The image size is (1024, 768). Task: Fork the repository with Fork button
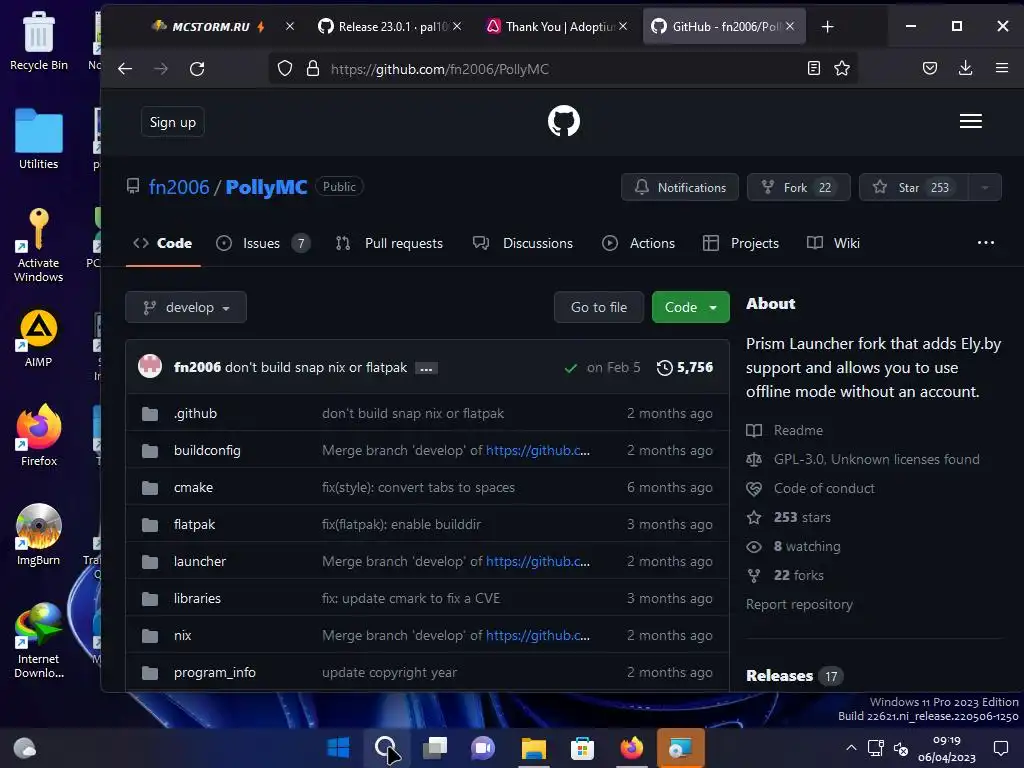coord(798,187)
